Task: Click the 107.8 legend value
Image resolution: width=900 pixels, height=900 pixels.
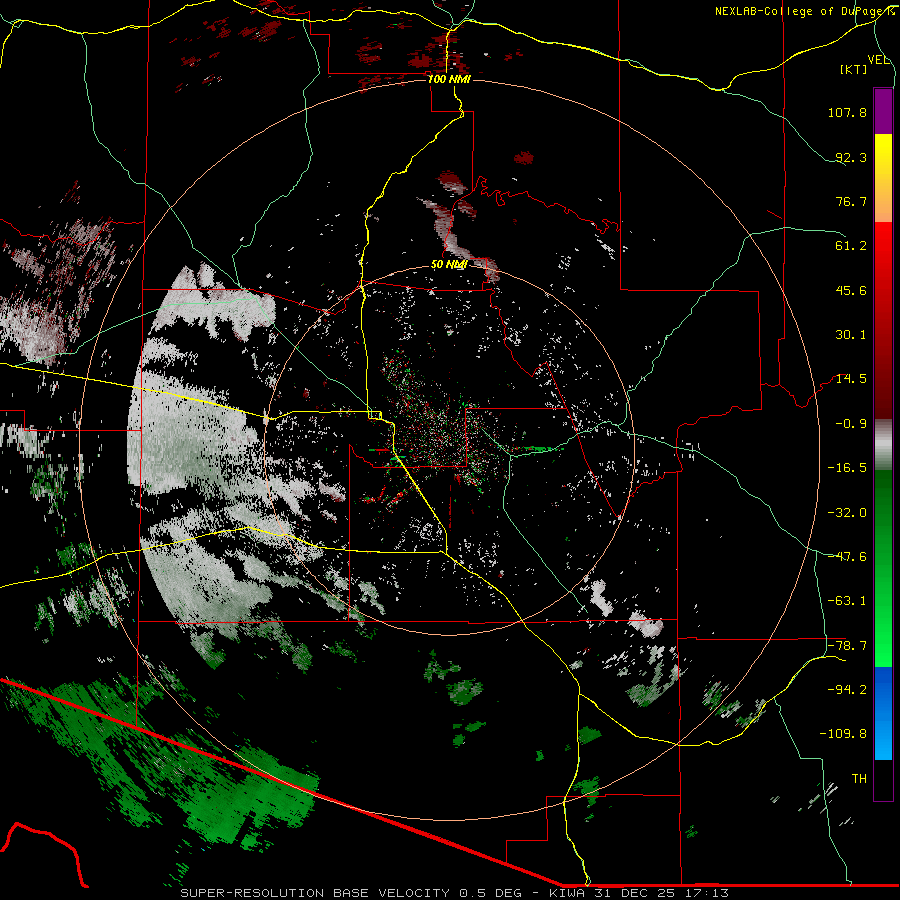Action: click(x=847, y=112)
